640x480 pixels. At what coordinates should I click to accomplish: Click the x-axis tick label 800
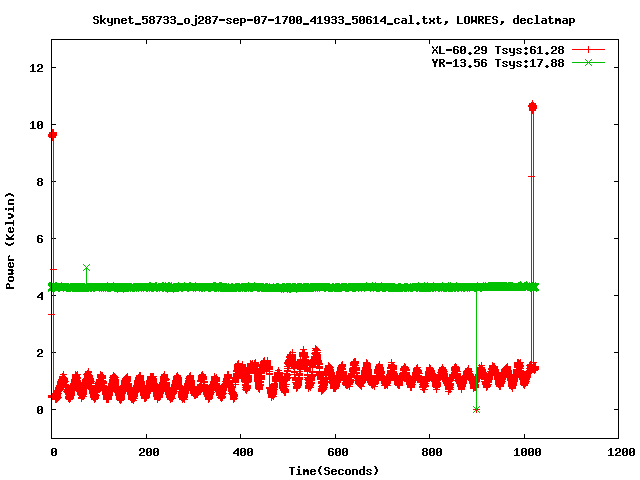point(432,452)
